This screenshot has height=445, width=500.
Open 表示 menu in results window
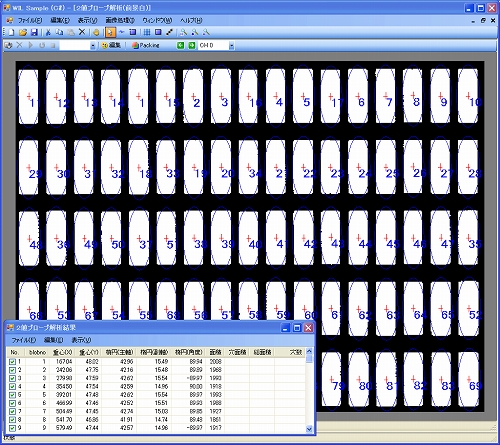[x=81, y=340]
